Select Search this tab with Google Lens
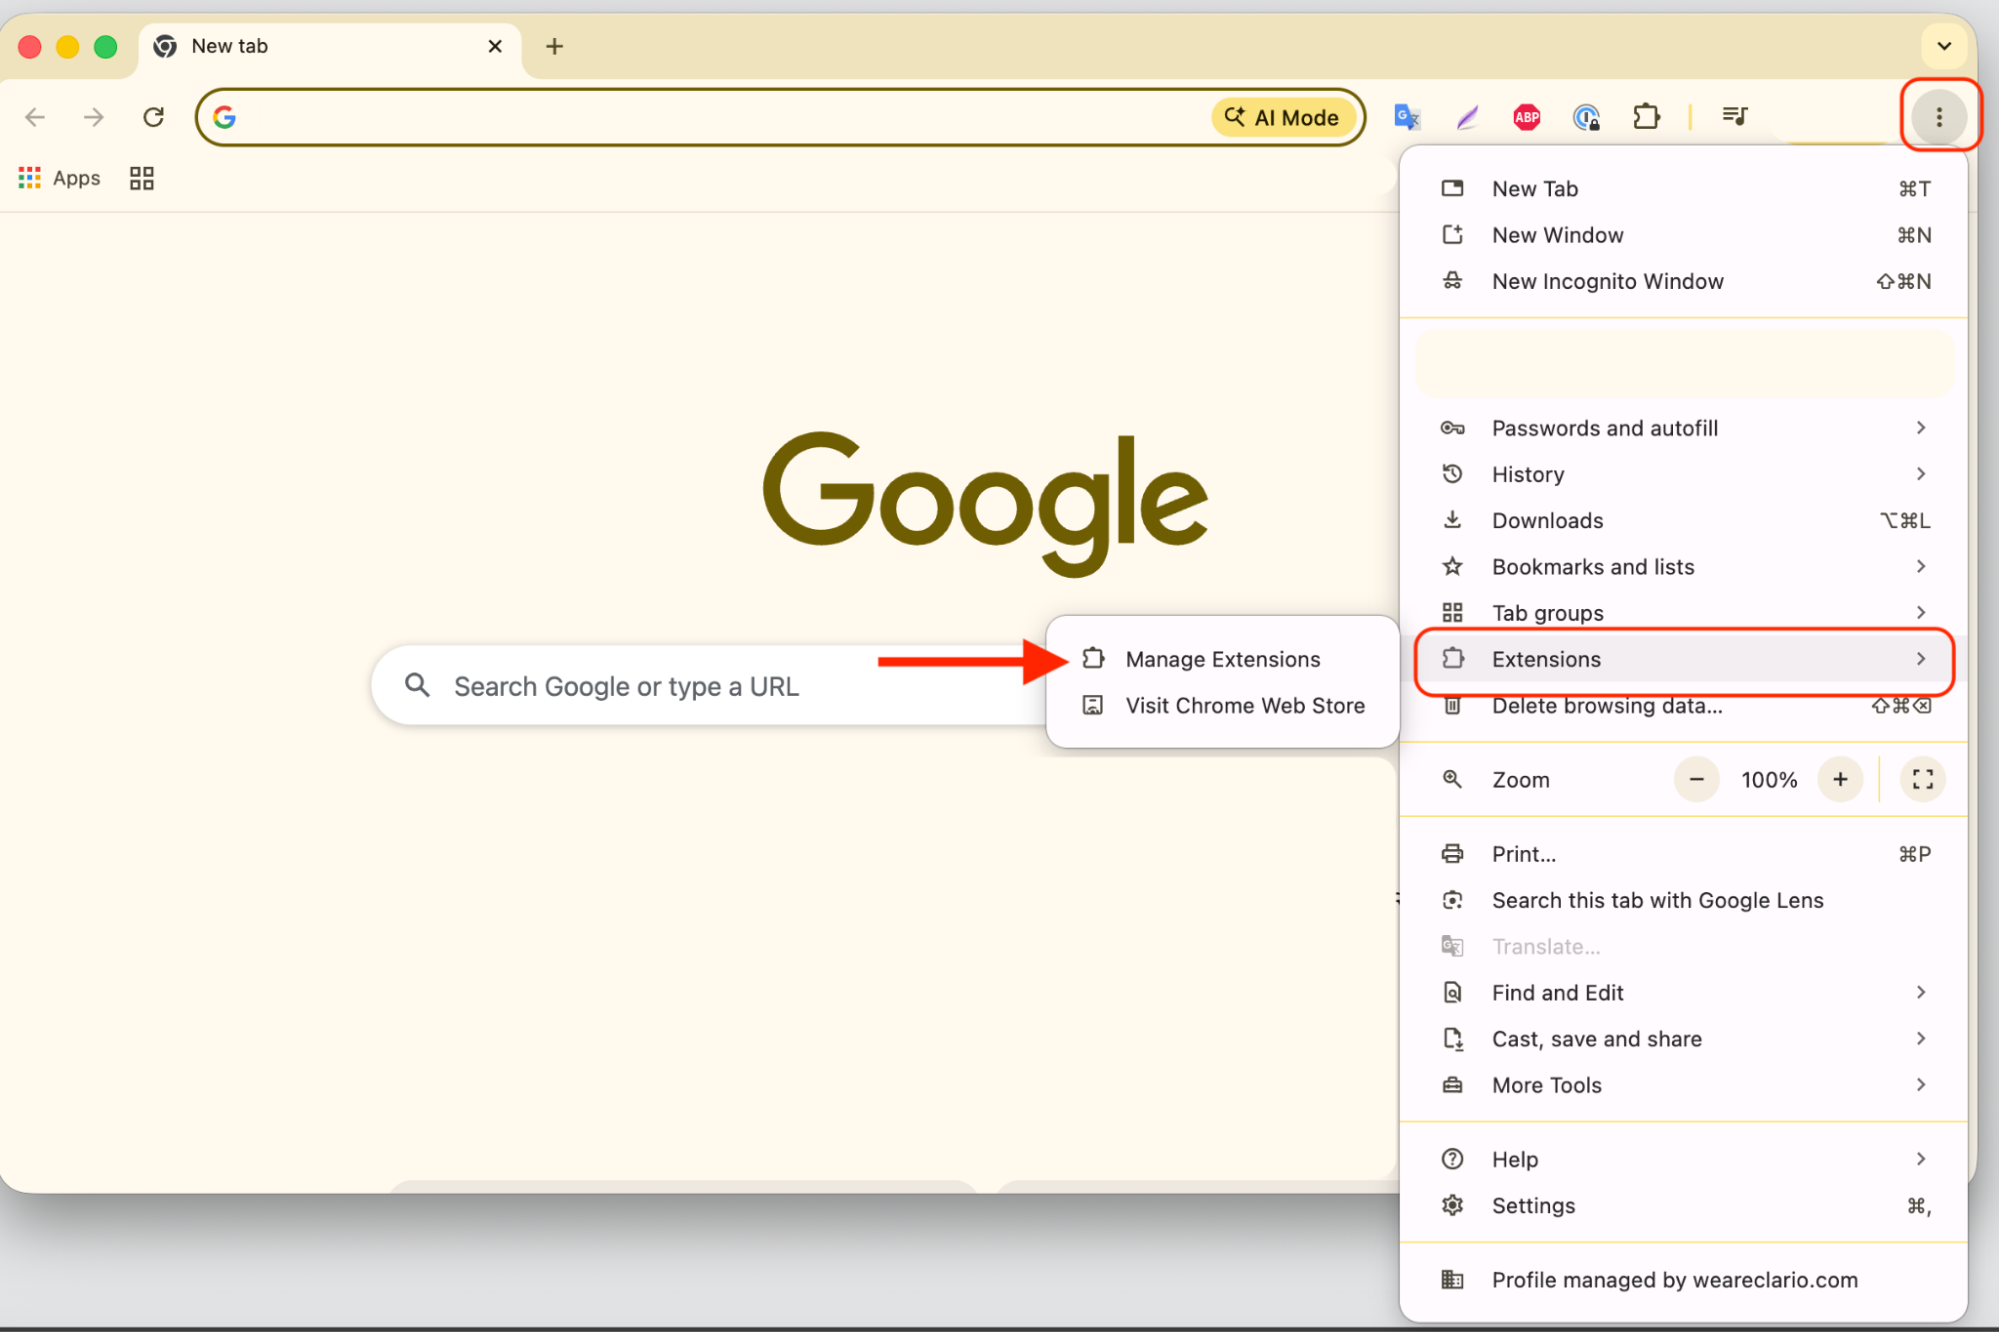The height and width of the screenshot is (1333, 1999). pyautogui.click(x=1685, y=900)
